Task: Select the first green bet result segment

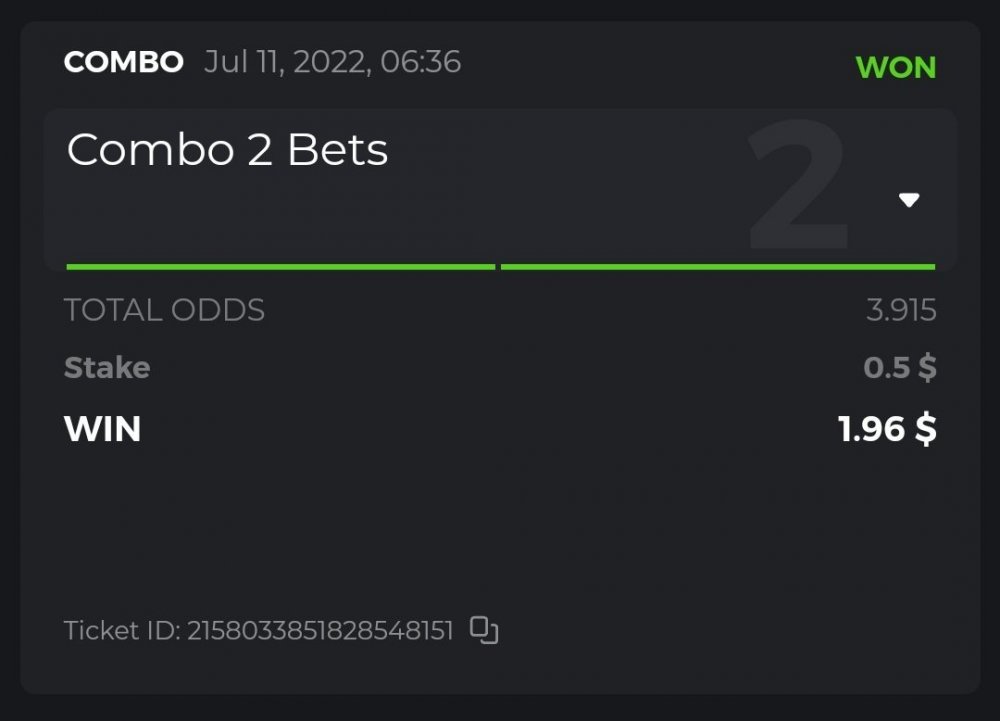Action: pyautogui.click(x=280, y=267)
